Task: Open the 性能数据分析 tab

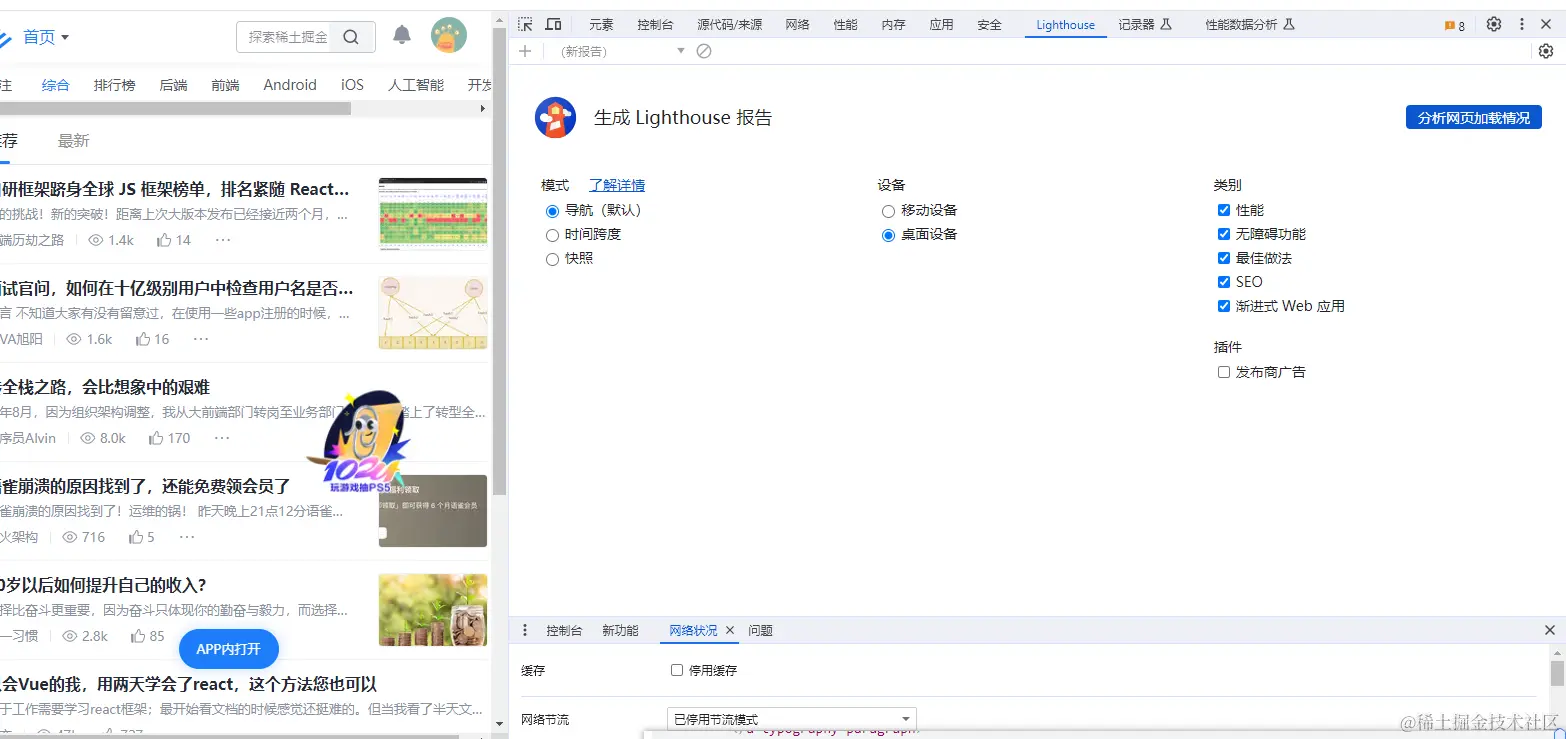Action: point(1250,25)
